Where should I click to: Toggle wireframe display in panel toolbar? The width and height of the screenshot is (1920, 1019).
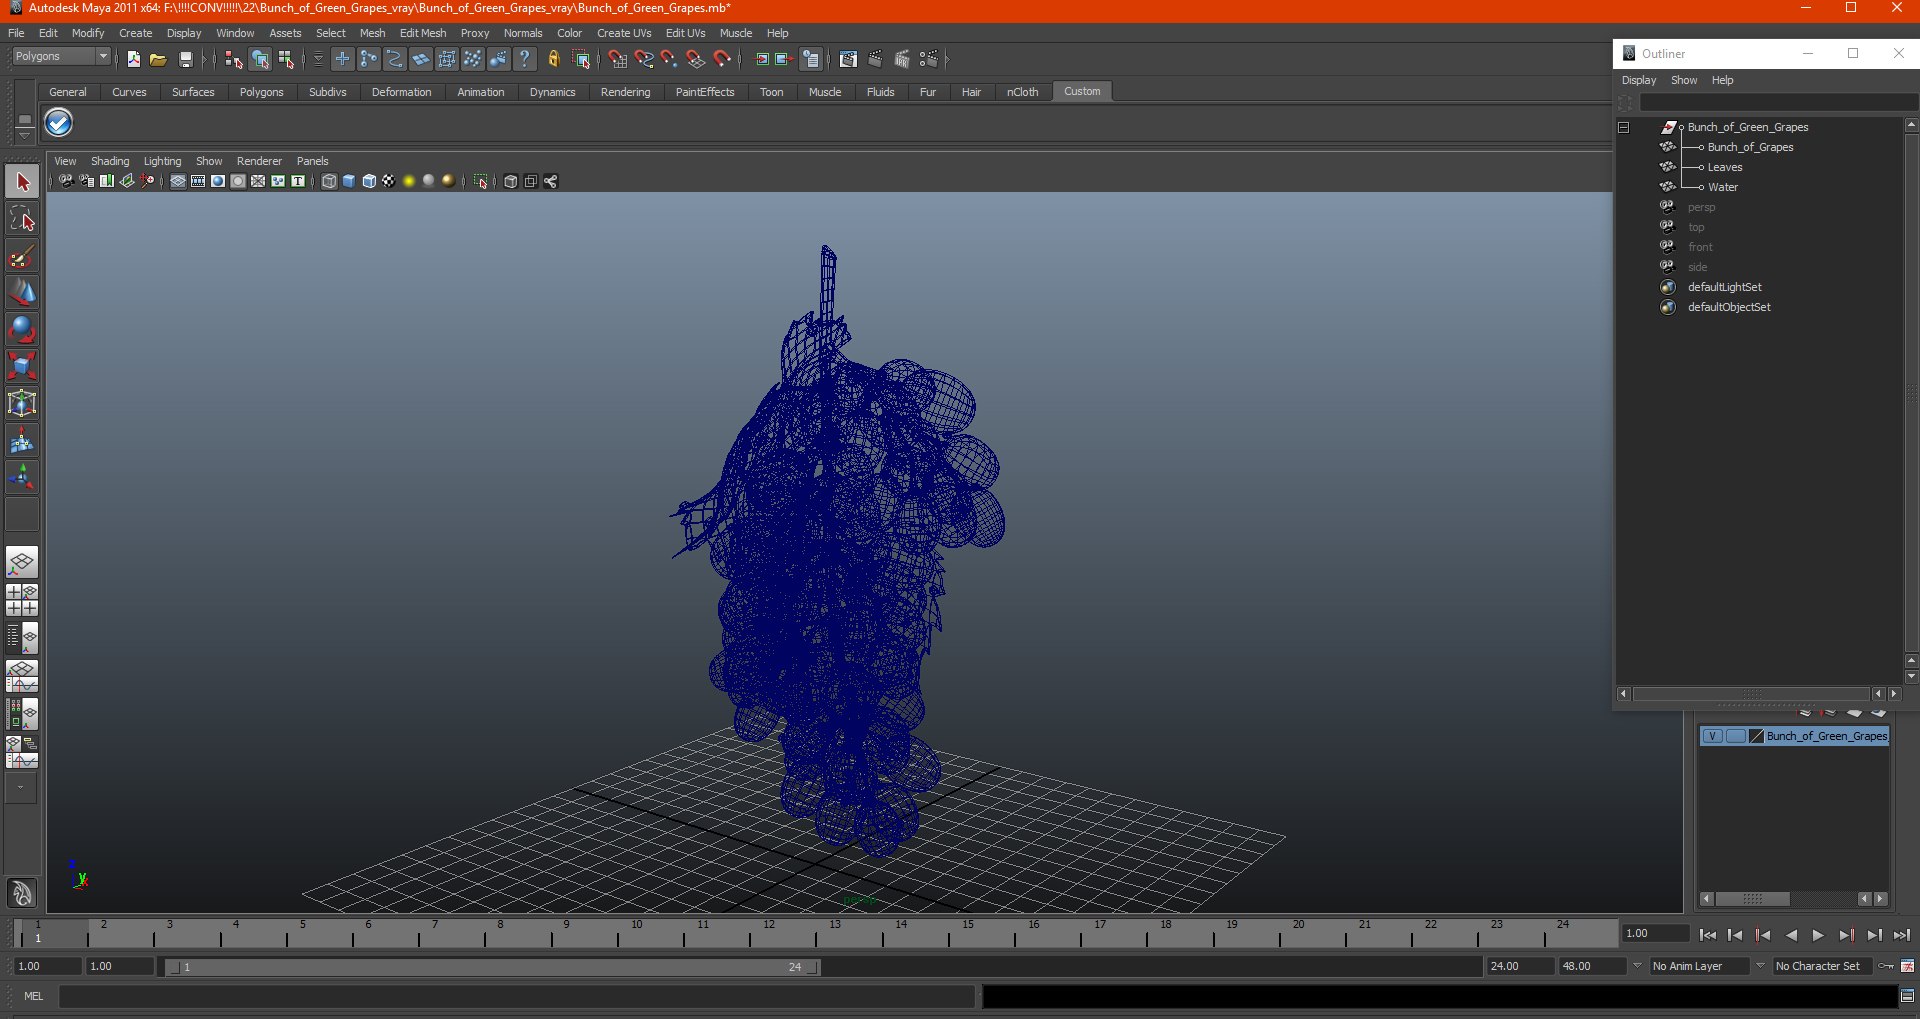pyautogui.click(x=329, y=181)
